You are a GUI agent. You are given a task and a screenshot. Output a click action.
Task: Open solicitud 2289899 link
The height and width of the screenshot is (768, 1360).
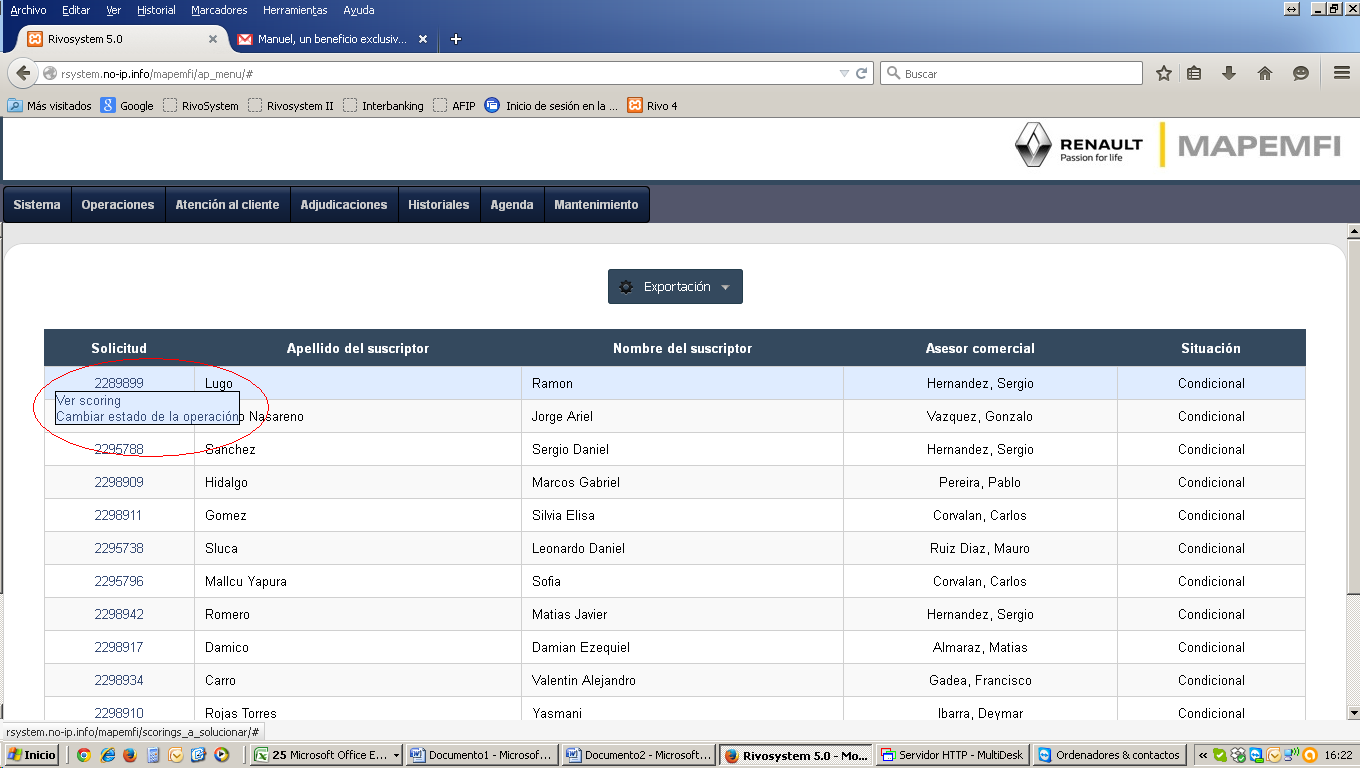coord(119,383)
